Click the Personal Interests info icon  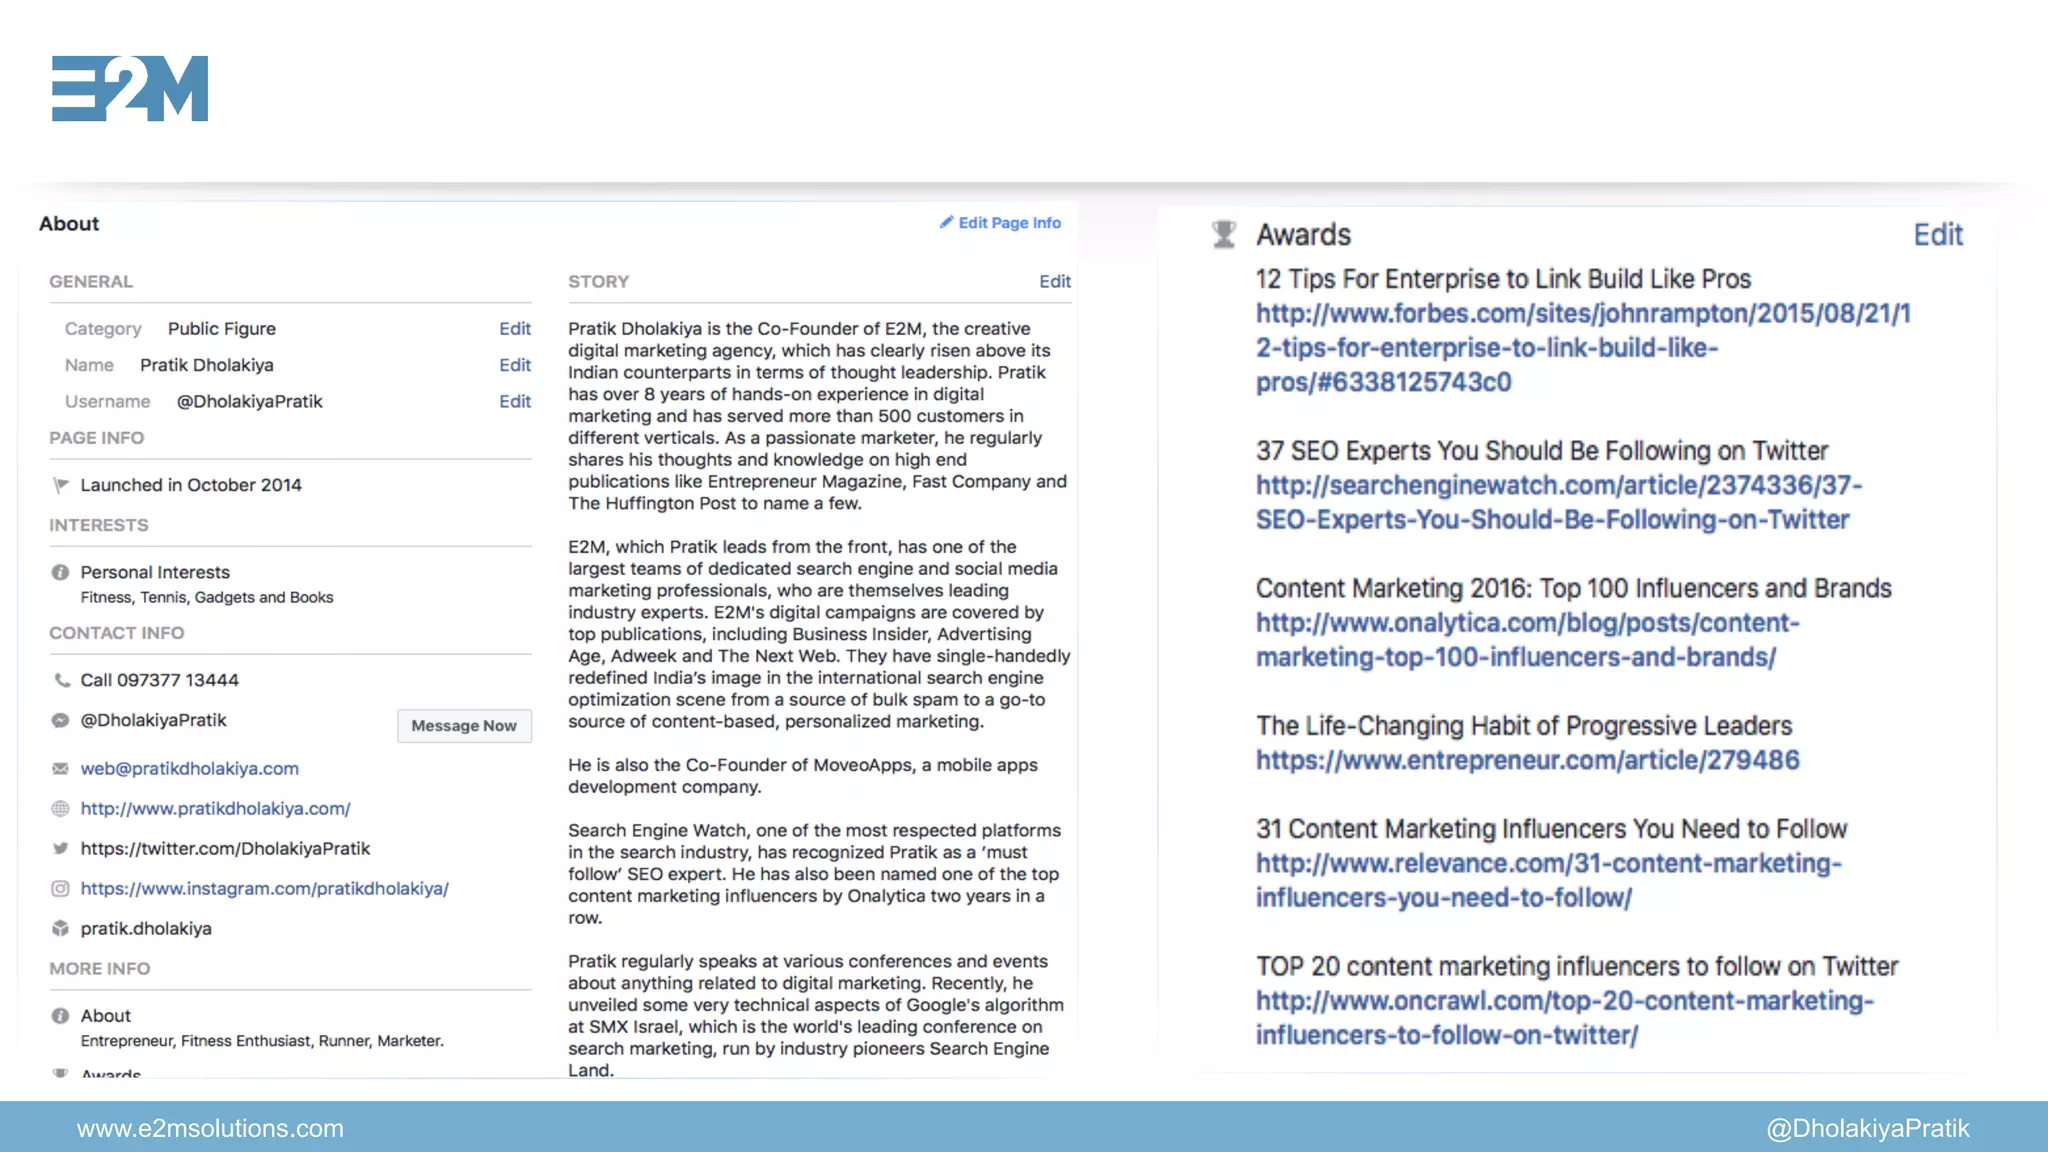point(61,573)
